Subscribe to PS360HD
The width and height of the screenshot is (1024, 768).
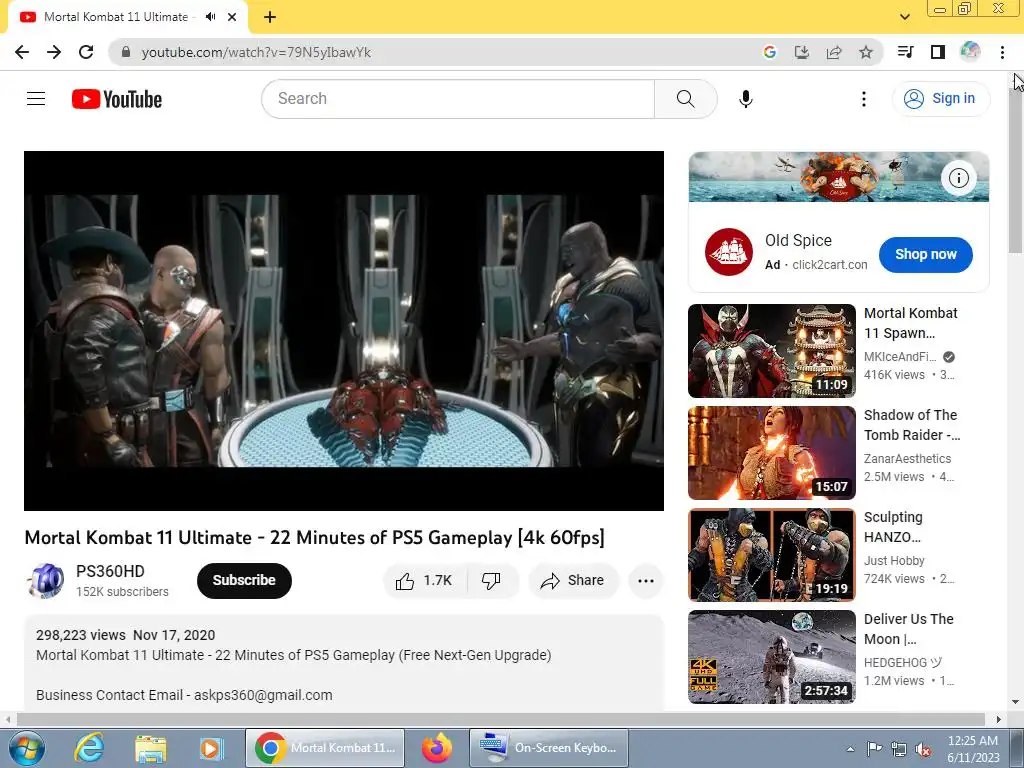pos(244,581)
